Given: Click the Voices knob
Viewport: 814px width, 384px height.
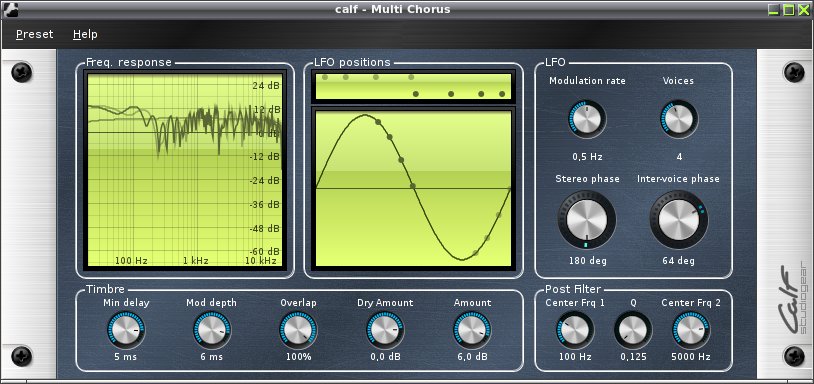Looking at the screenshot, I should 679,119.
